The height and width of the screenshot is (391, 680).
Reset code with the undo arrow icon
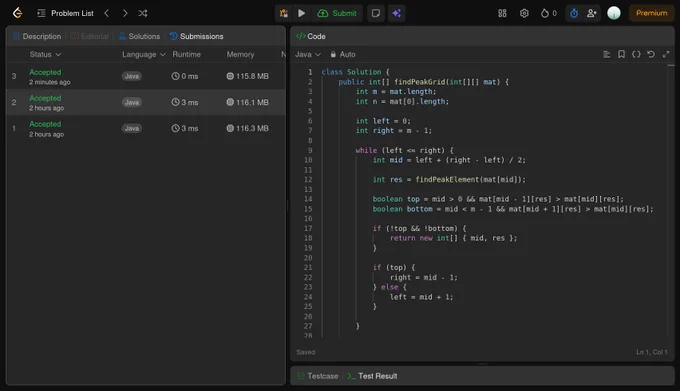(x=651, y=54)
